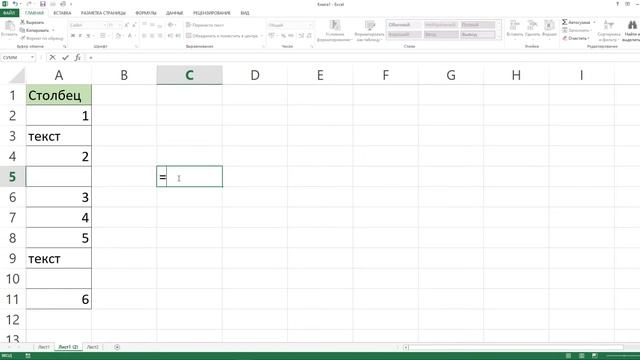Click the Page Layout view status bar icon
Image resolution: width=640 pixels, height=360 pixels.
[582, 356]
